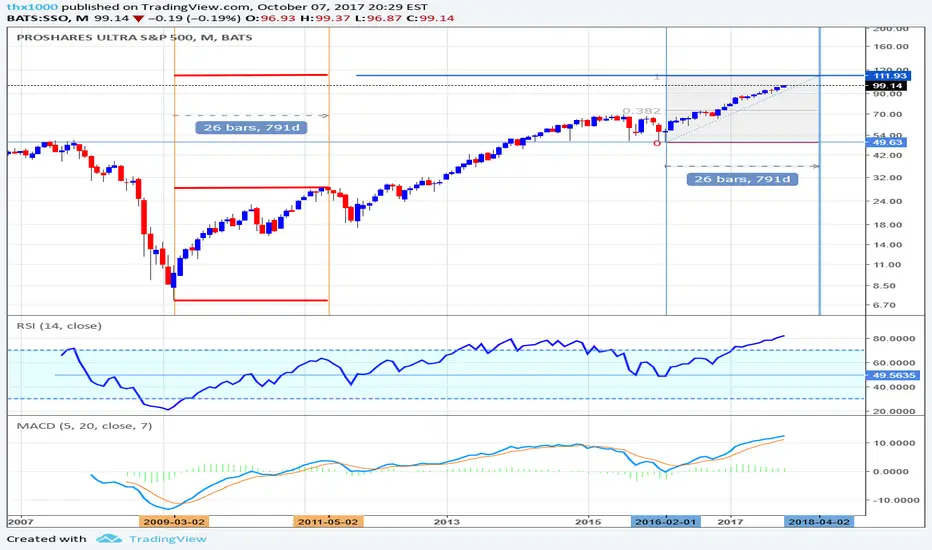Click the 6.70 price axis label

pos(883,305)
